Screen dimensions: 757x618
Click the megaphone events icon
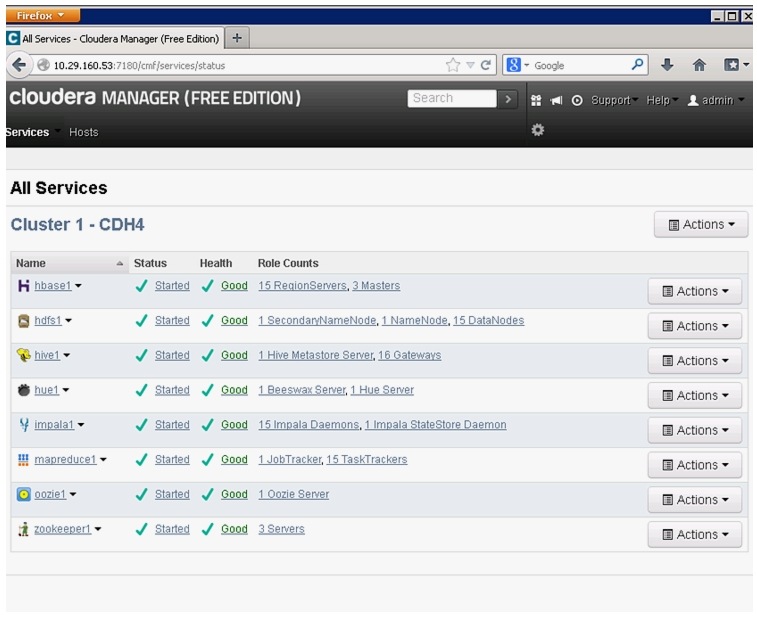556,100
